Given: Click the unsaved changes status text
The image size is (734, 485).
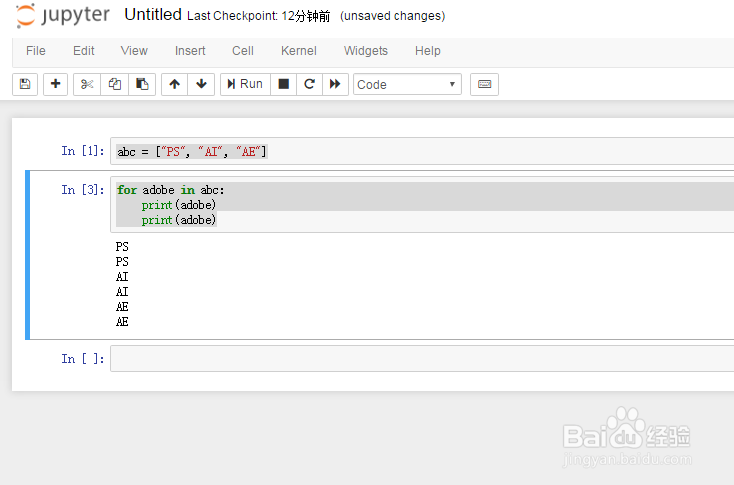Looking at the screenshot, I should click(392, 16).
